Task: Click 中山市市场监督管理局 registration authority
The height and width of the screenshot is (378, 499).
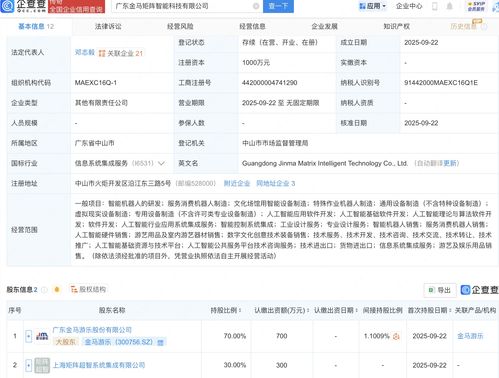Action: point(275,143)
